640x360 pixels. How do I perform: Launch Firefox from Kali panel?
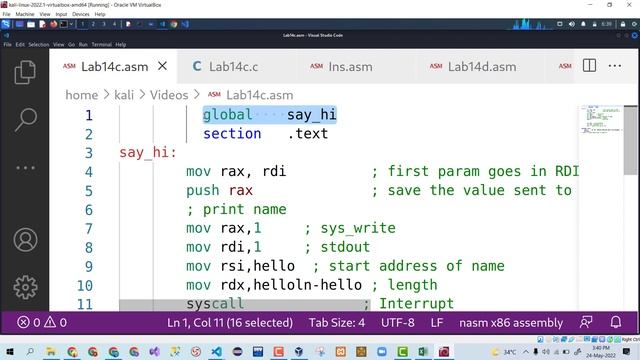[53, 24]
